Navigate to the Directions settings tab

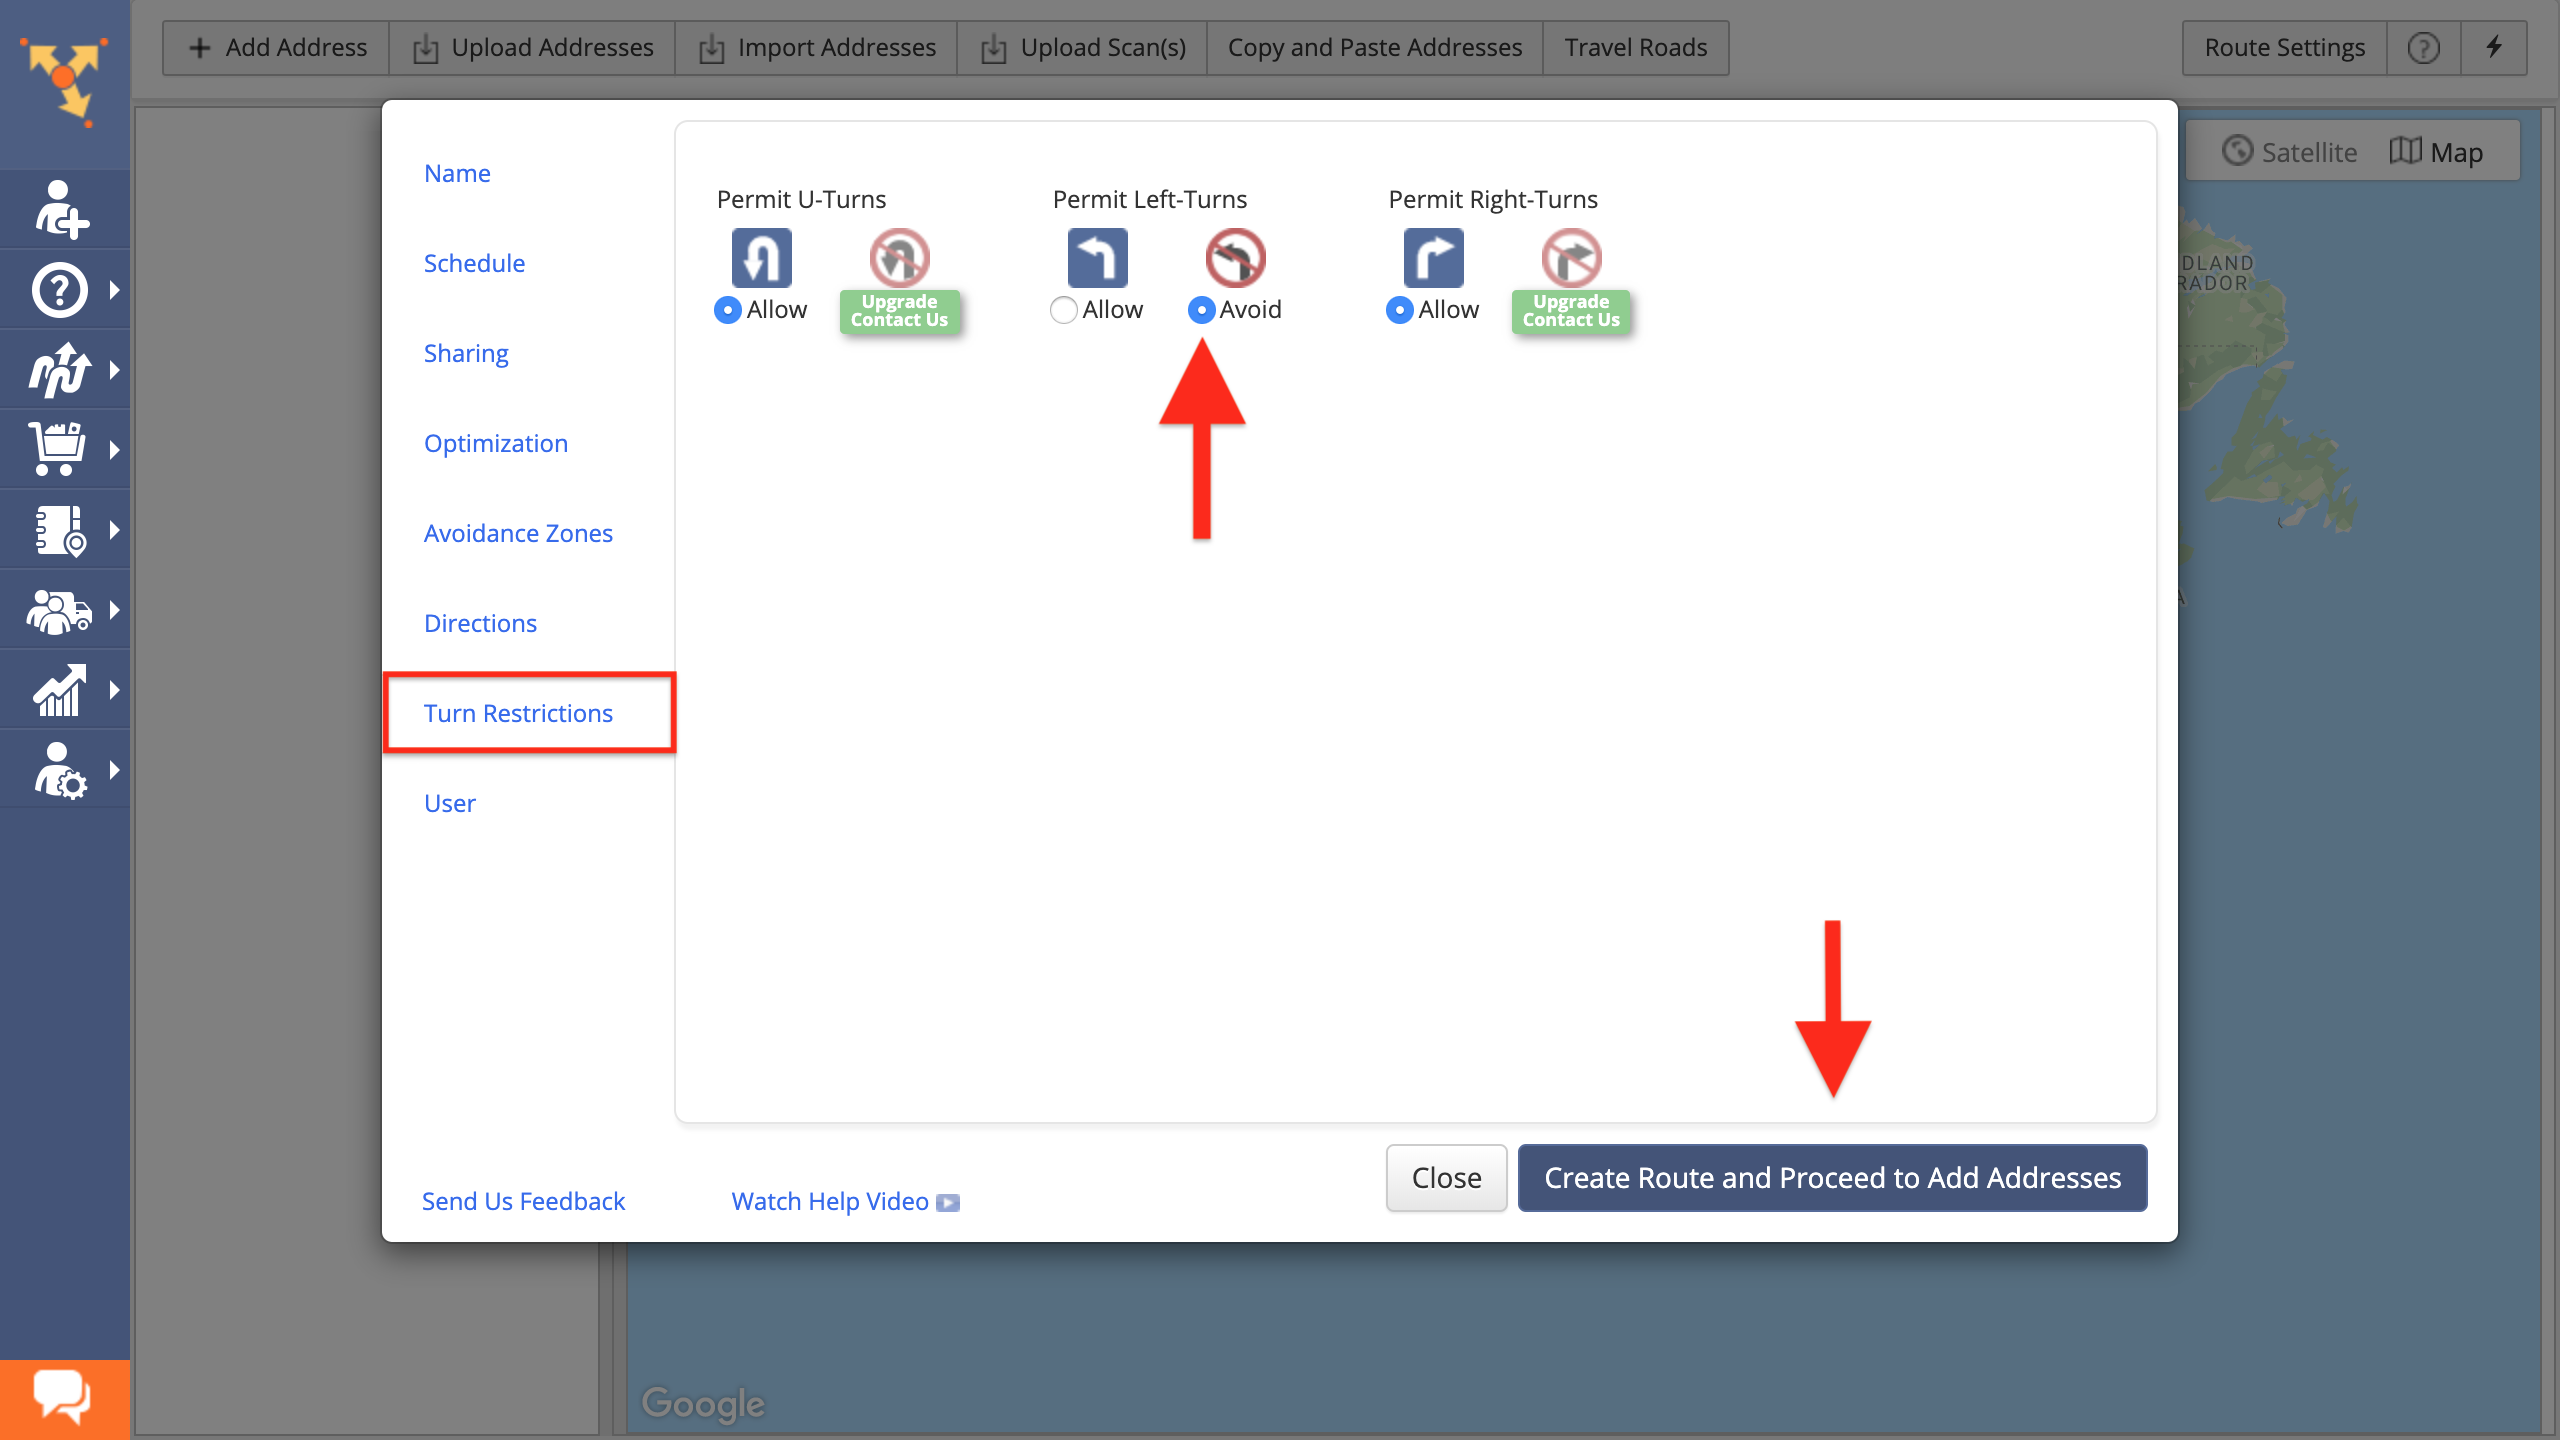[x=480, y=622]
